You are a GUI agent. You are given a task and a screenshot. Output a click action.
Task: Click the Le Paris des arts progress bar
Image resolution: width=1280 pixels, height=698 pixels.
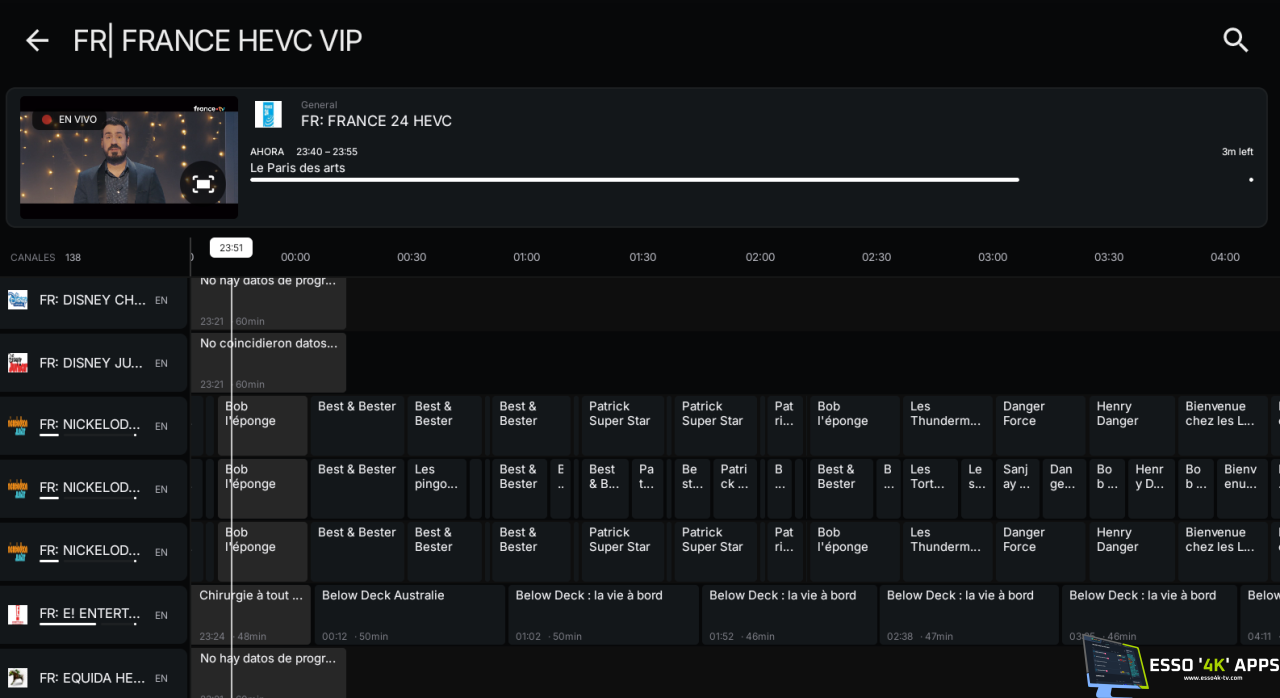click(x=751, y=180)
